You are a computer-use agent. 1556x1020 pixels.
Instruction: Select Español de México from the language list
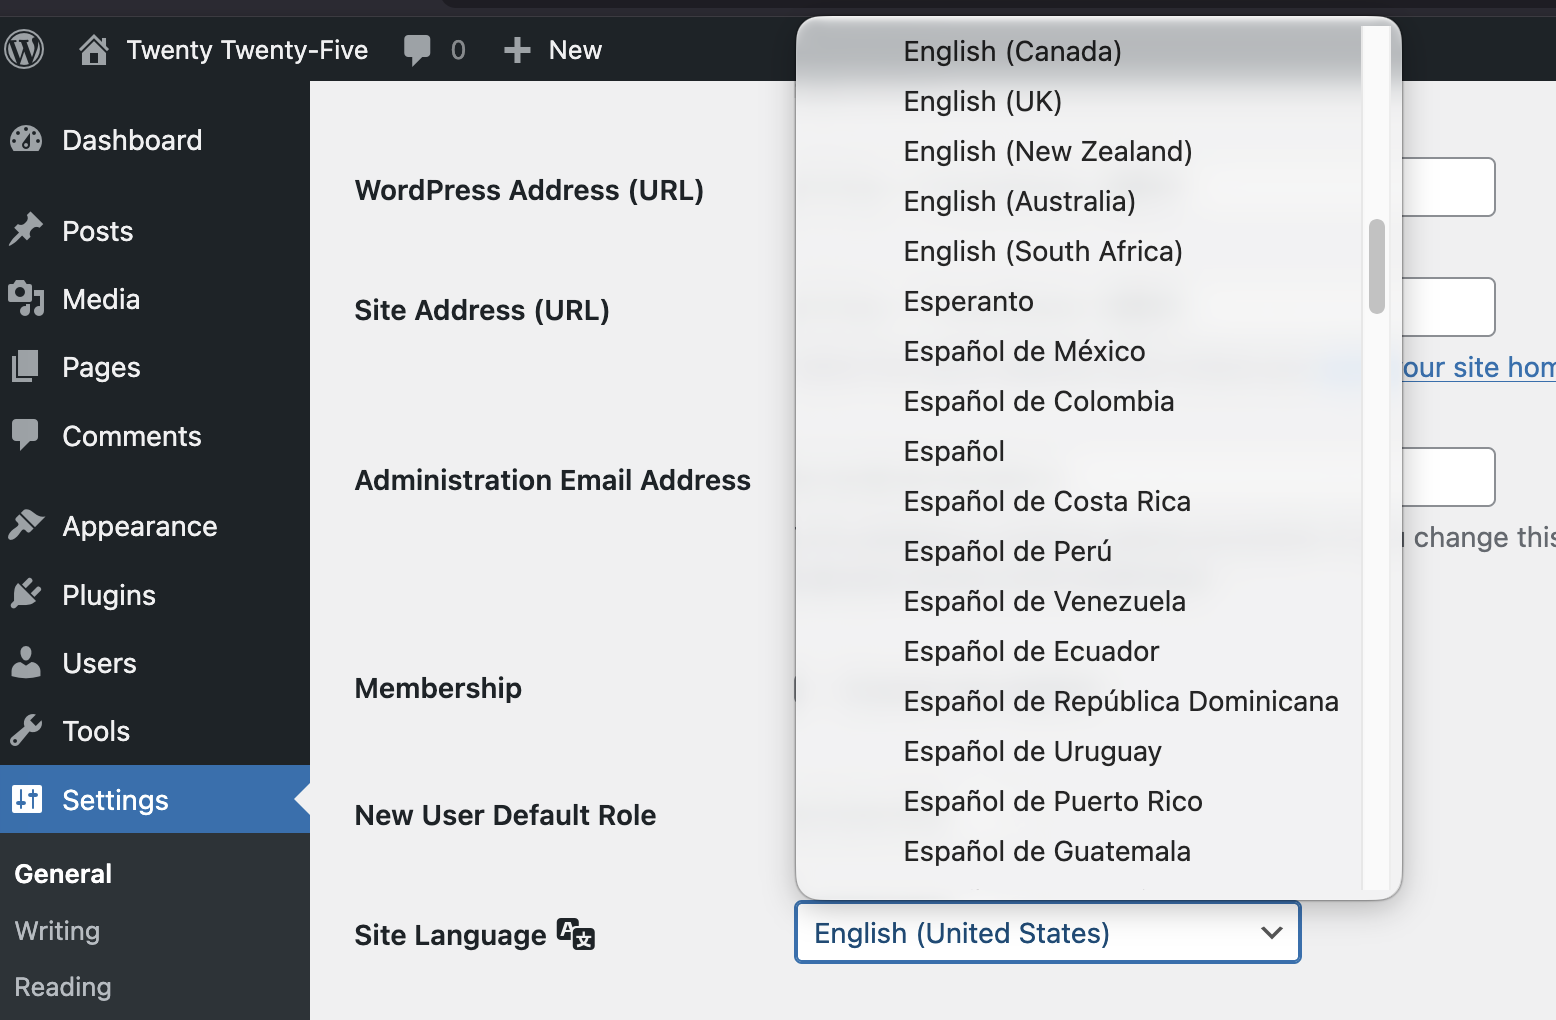tap(1024, 351)
